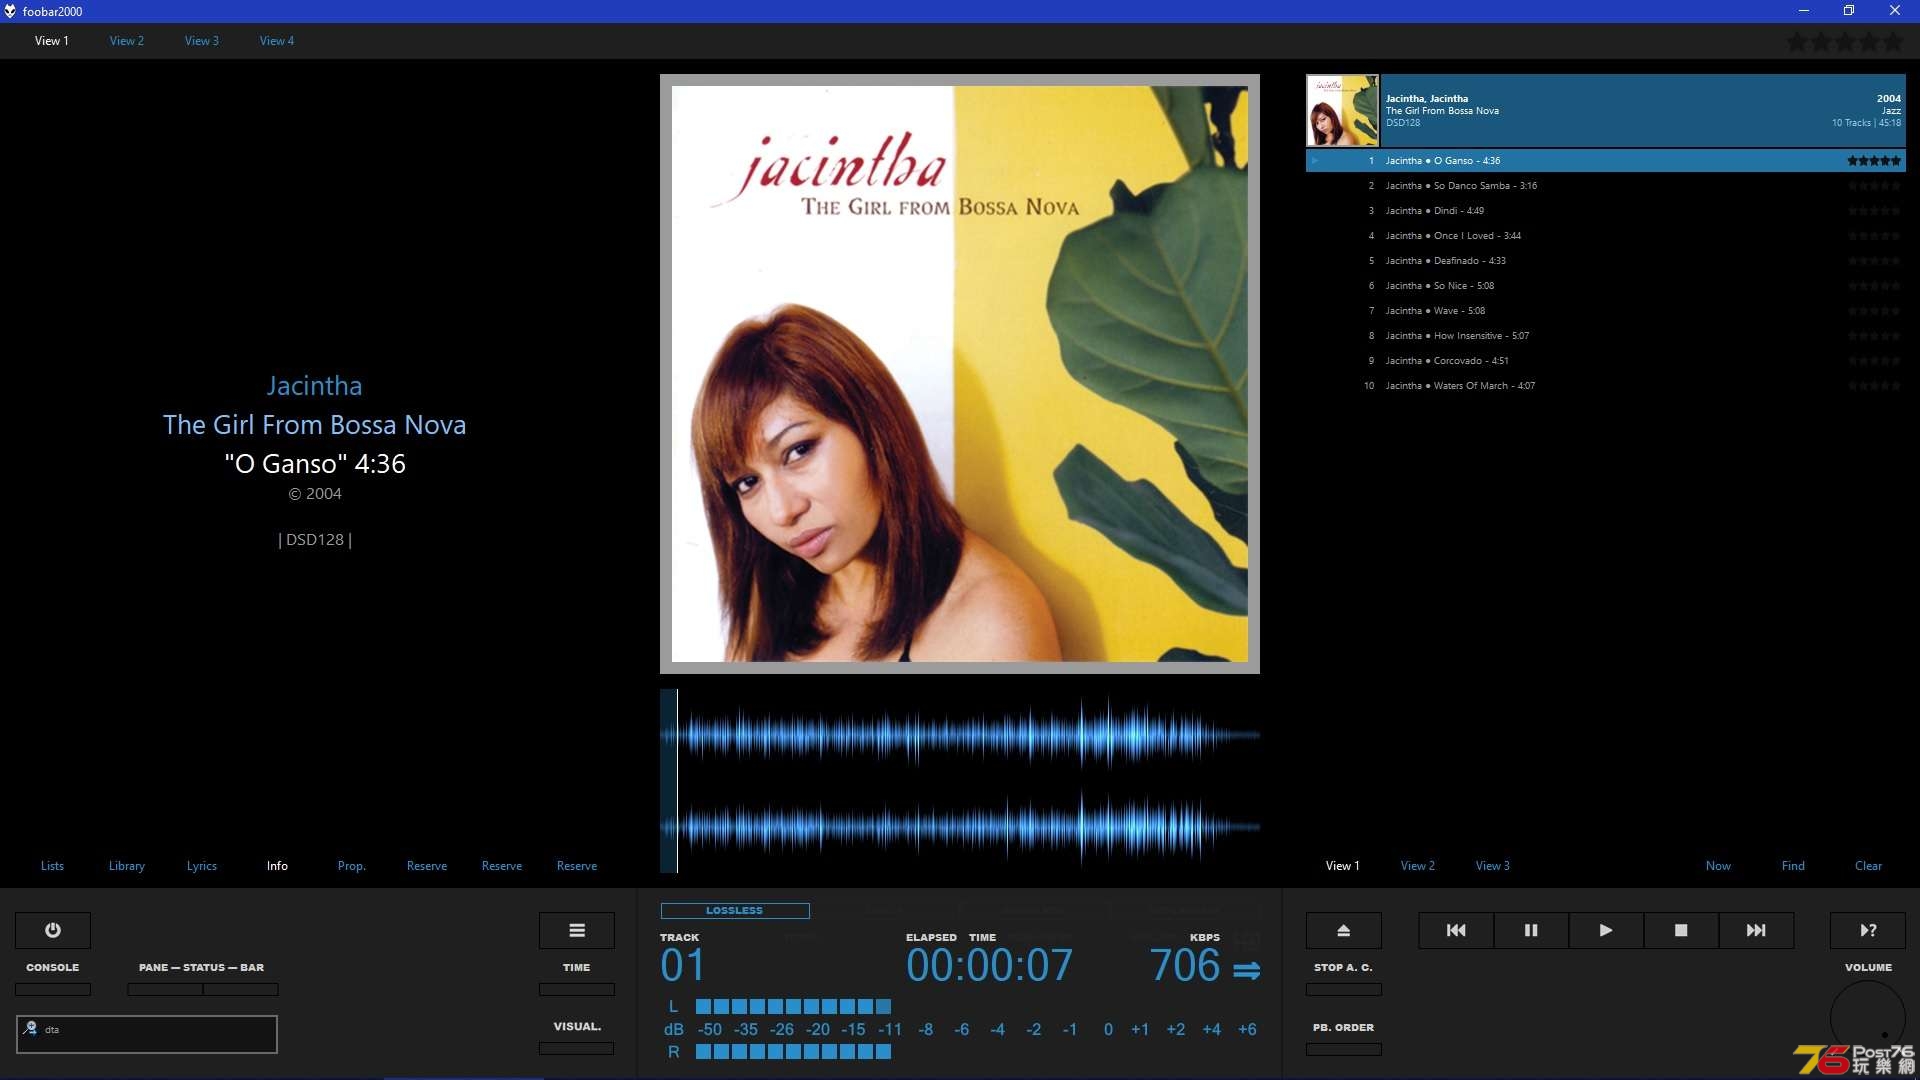Switch to View 2 tab at the top
The width and height of the screenshot is (1920, 1080).
127,41
